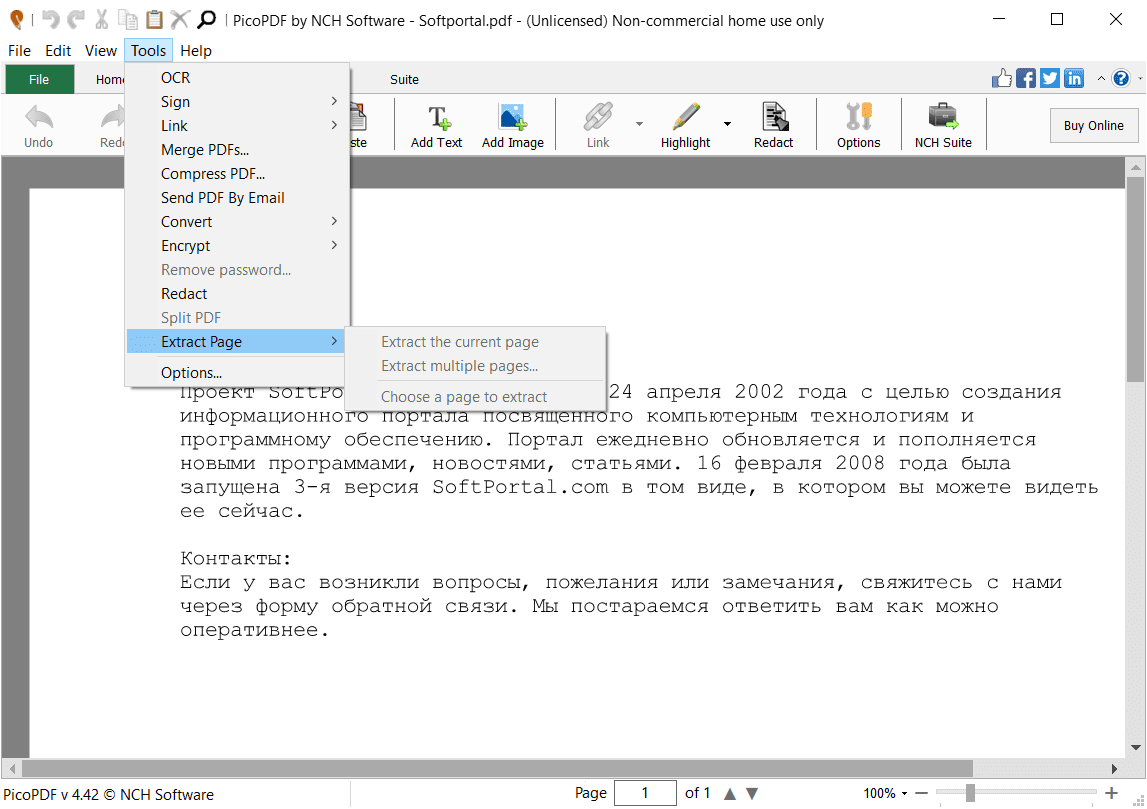This screenshot has width=1147, height=809.
Task: Click the page number input field
Action: pos(644,793)
